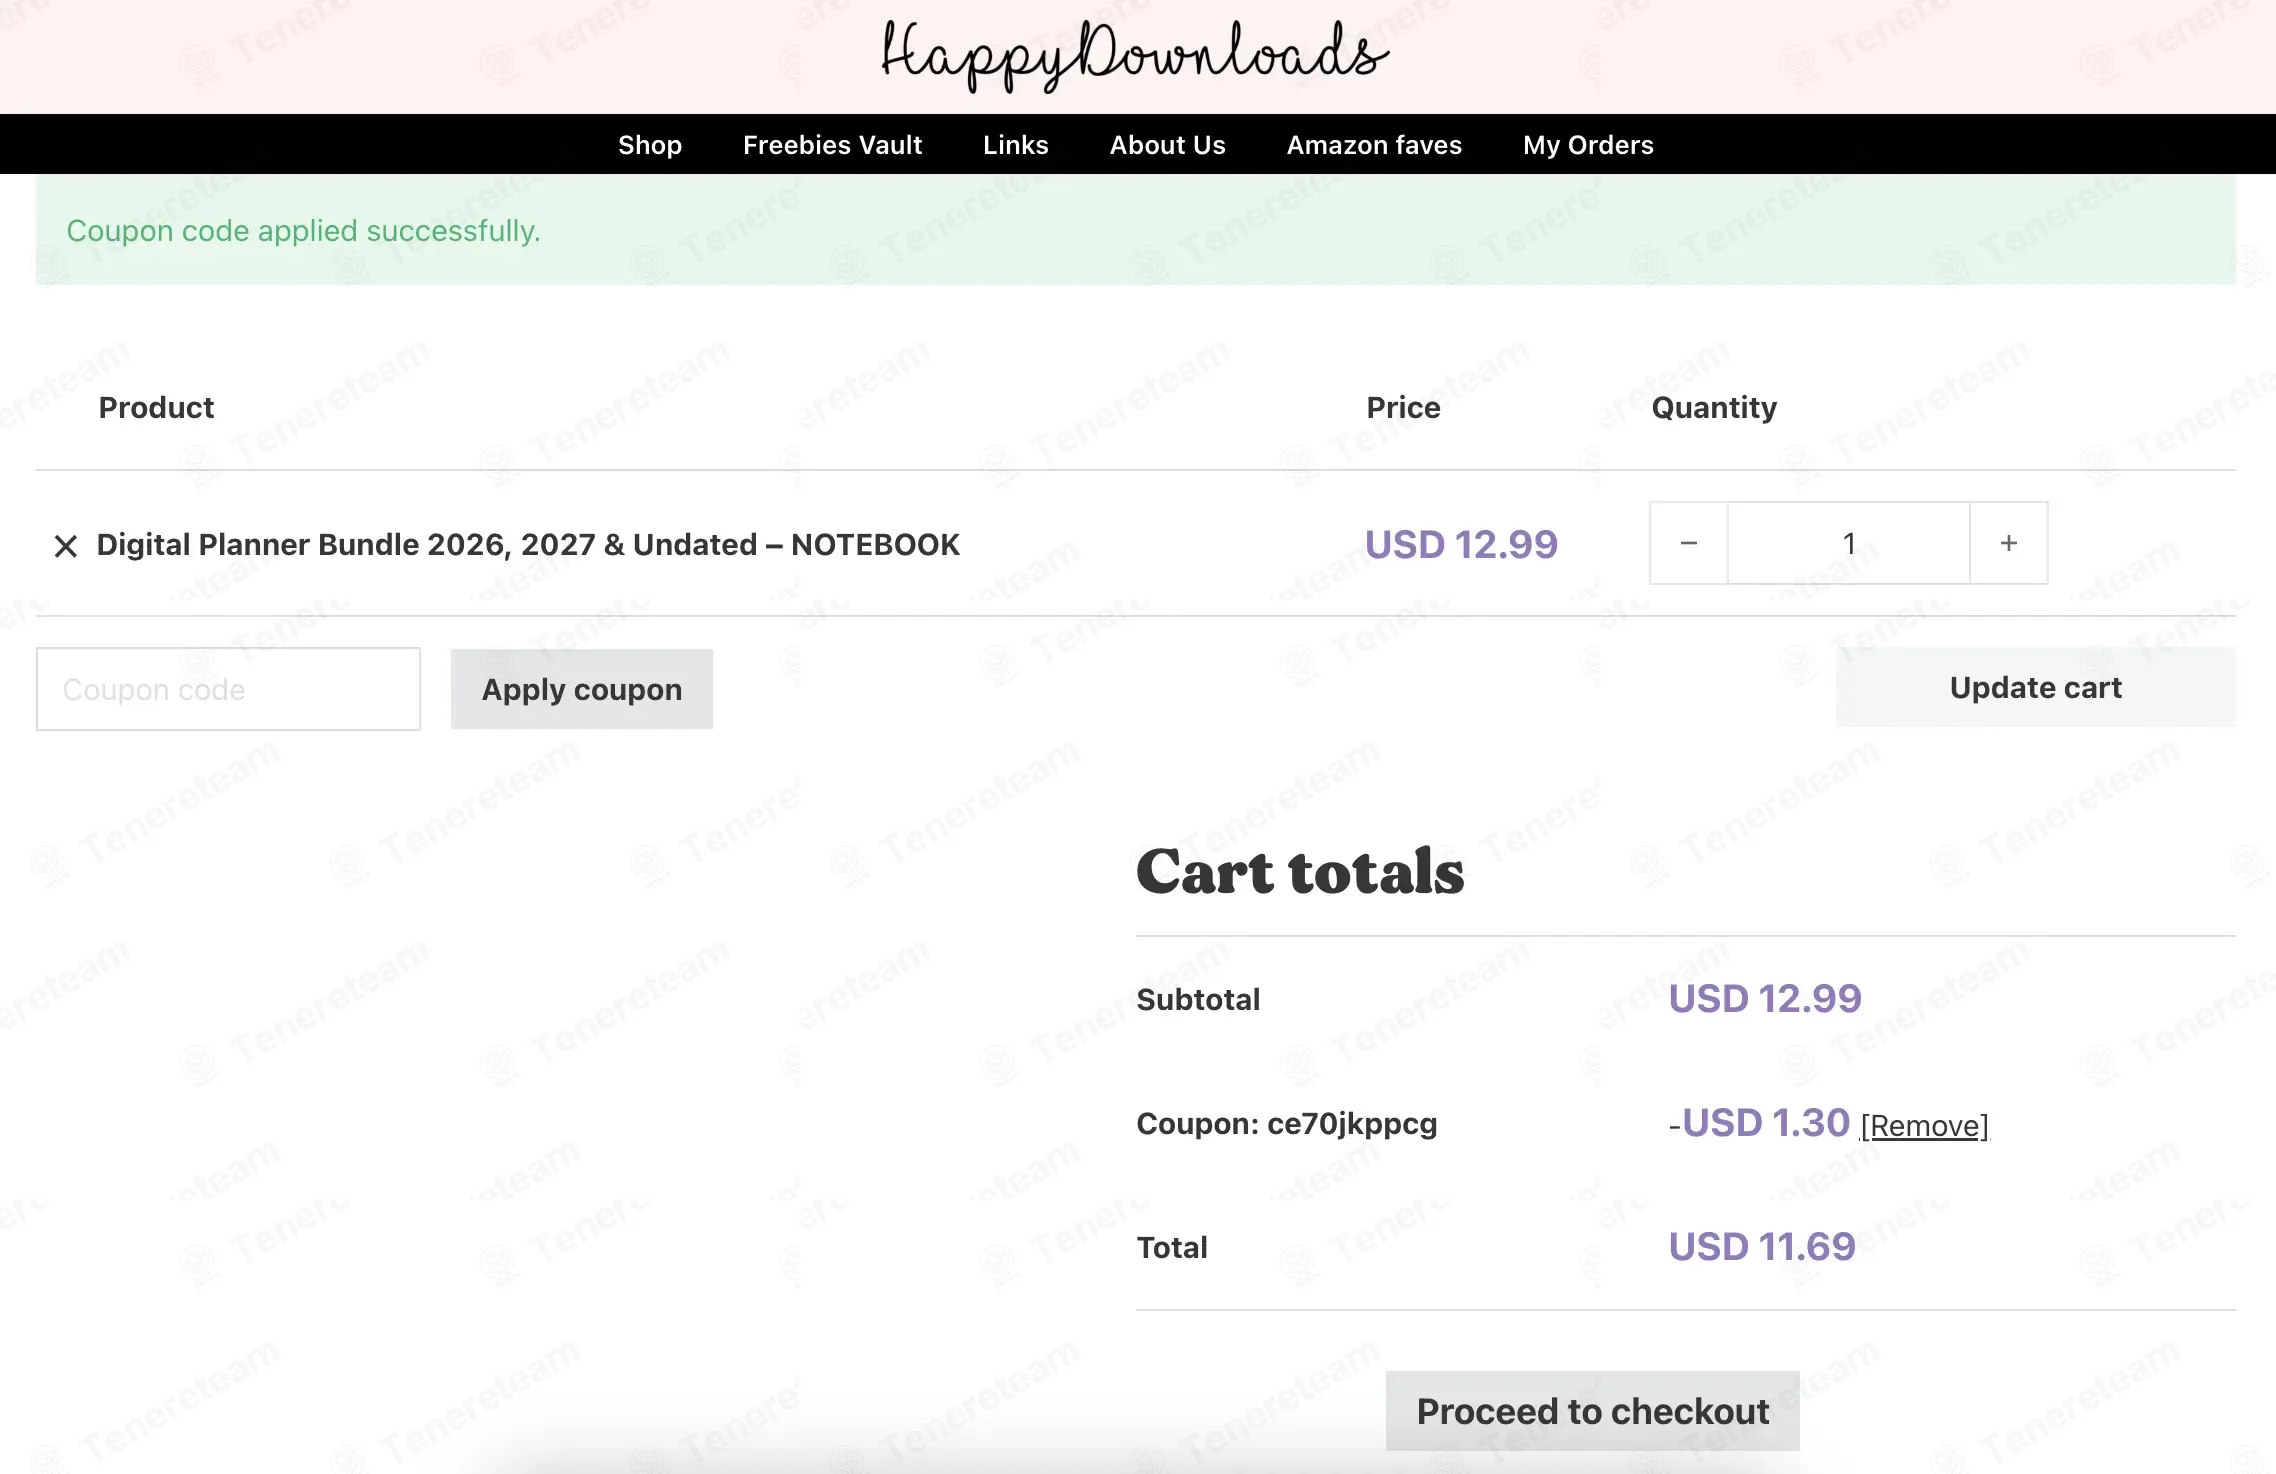Go to Links menu item

pyautogui.click(x=1016, y=145)
